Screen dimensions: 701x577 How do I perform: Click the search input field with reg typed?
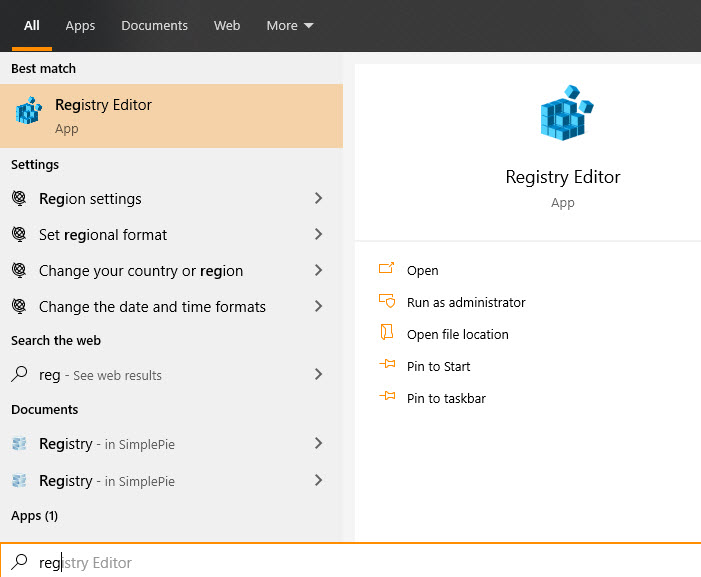coord(350,562)
